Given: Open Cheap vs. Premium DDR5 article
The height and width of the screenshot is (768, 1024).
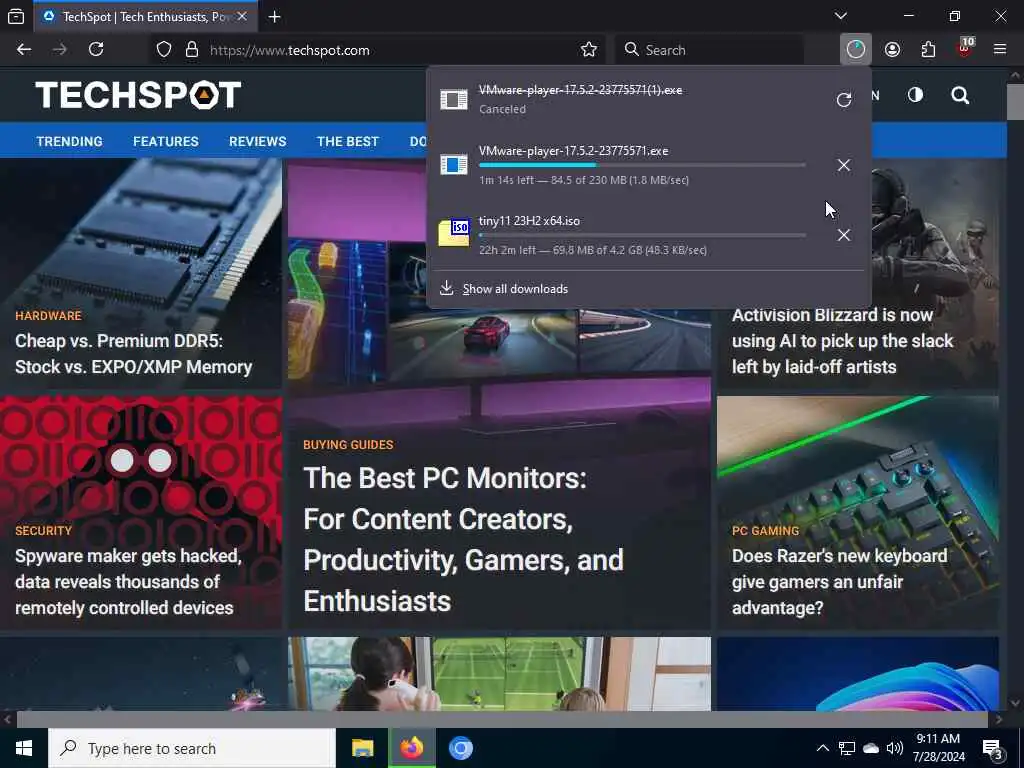Looking at the screenshot, I should [x=133, y=354].
